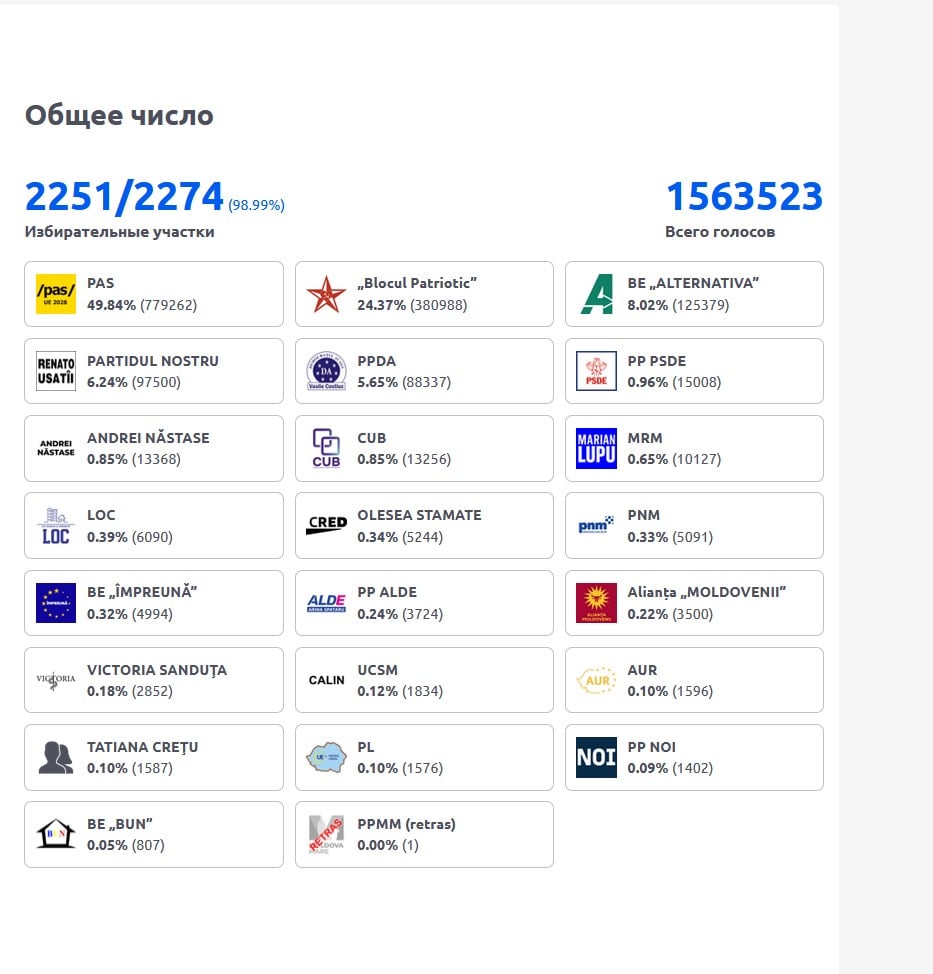Click the PAS 49.84% (779262) result
933x974 pixels.
(x=142, y=305)
